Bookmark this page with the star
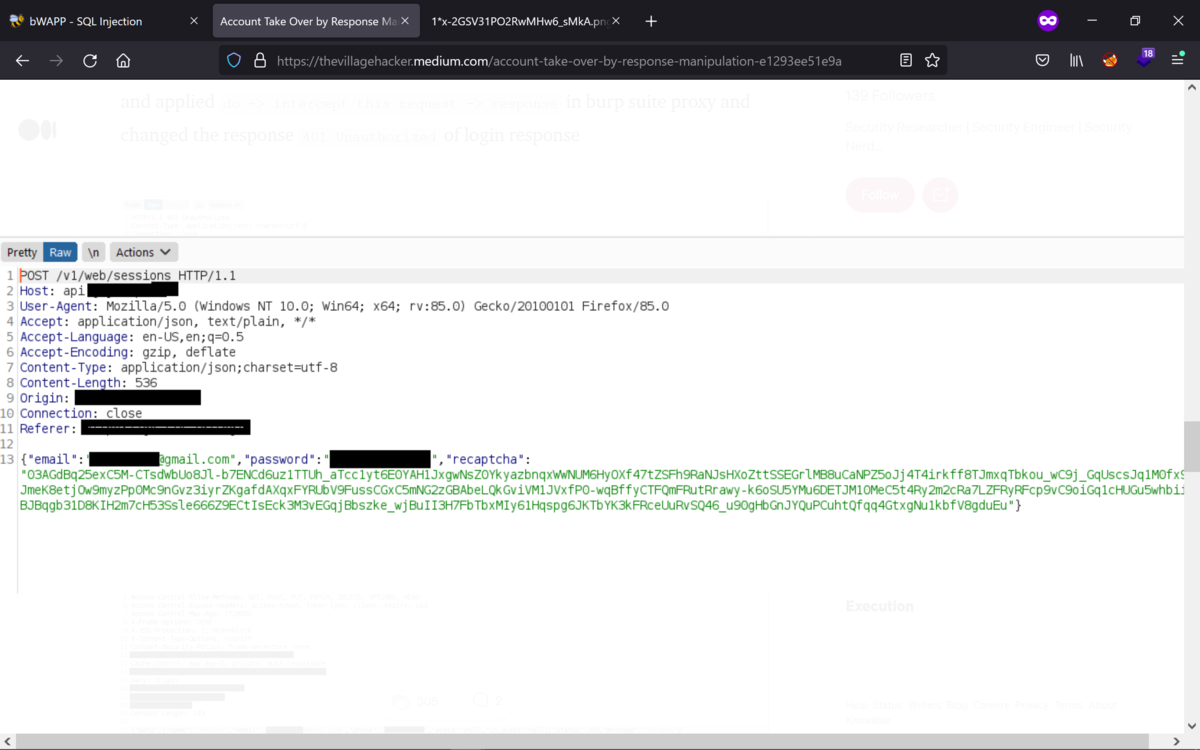This screenshot has width=1200, height=750. pos(932,61)
